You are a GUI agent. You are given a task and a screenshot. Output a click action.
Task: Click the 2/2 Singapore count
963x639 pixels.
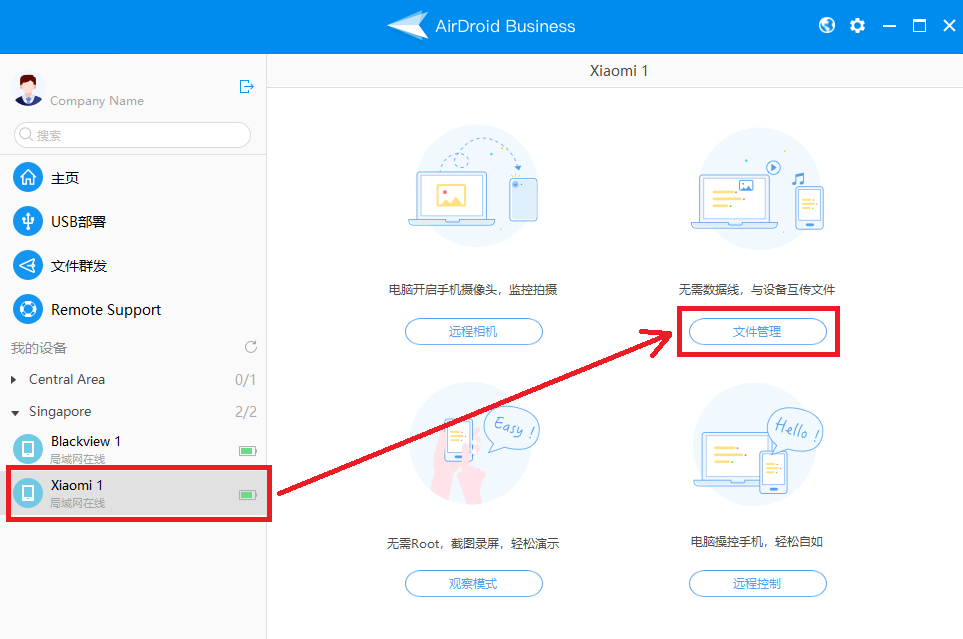pos(246,412)
